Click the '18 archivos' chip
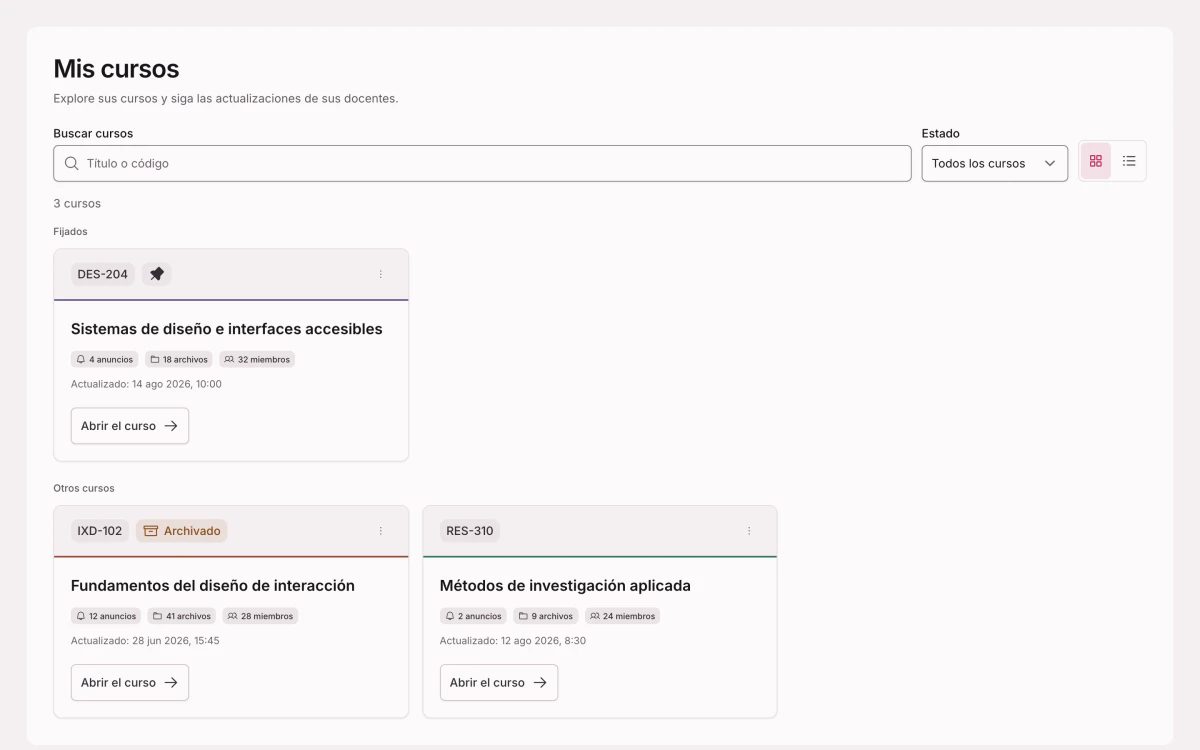This screenshot has height=750, width=1200. click(179, 359)
